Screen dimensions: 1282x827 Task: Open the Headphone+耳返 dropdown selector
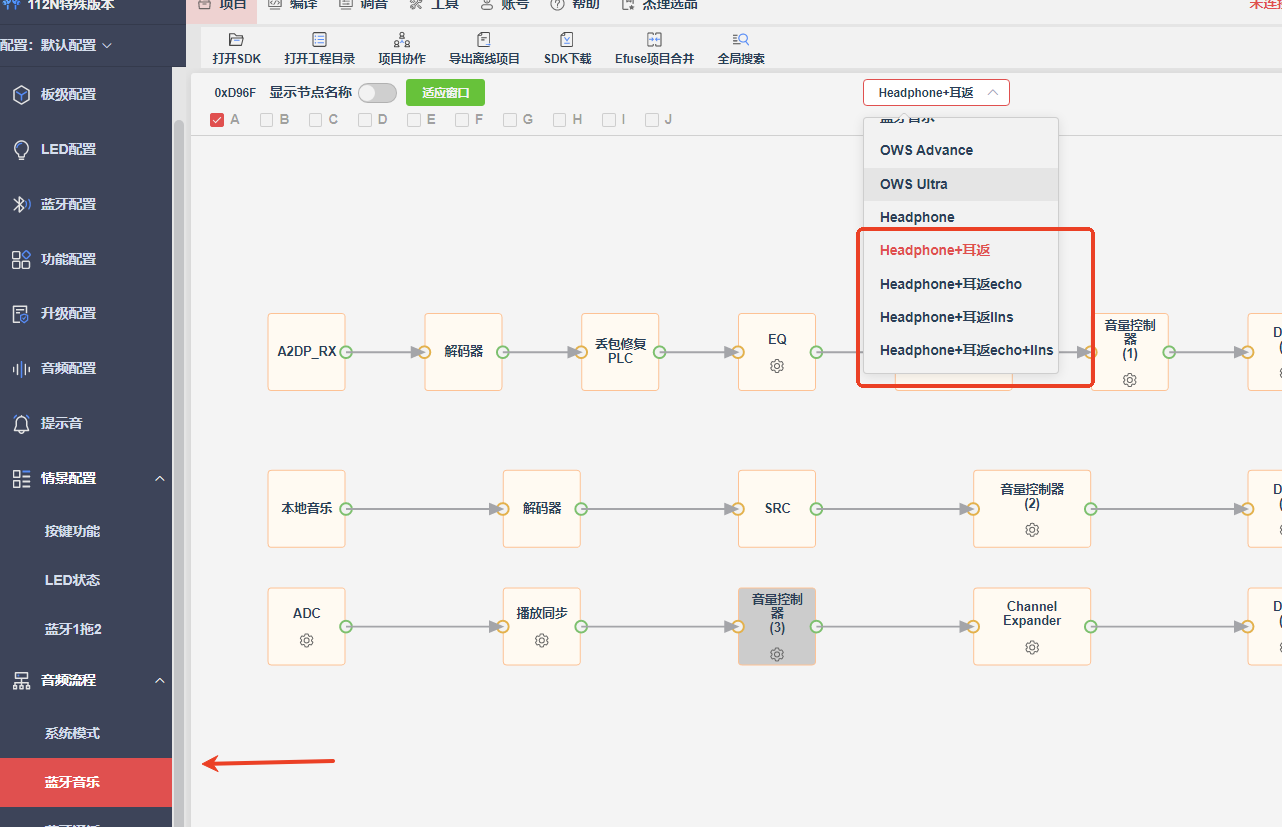point(936,93)
